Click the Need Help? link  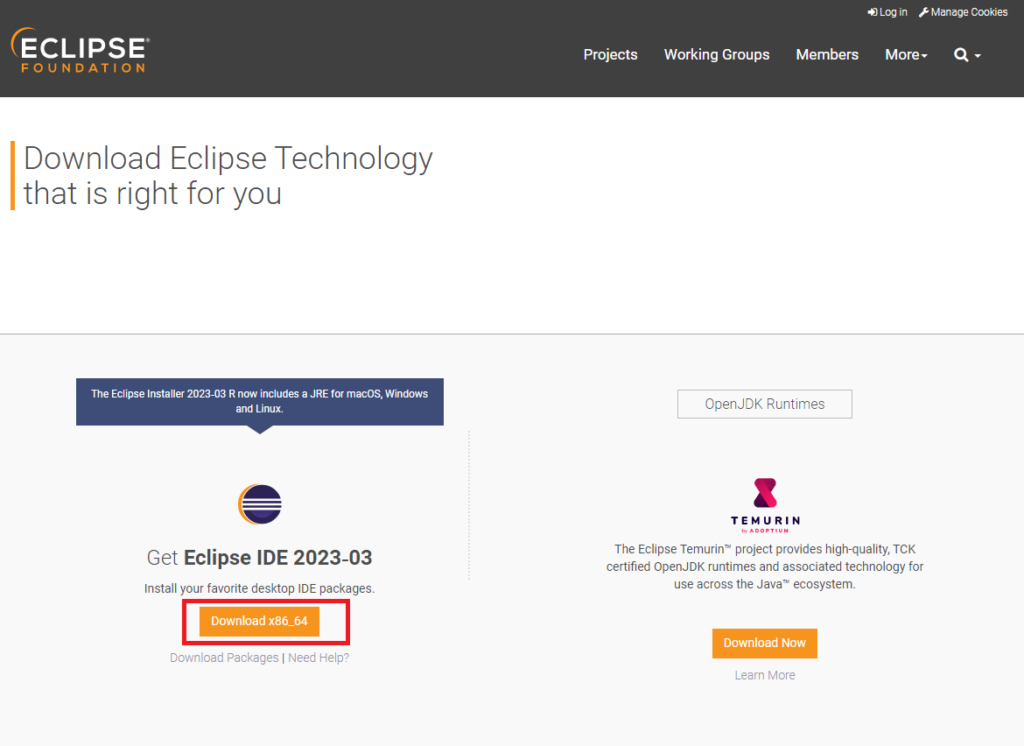click(318, 657)
